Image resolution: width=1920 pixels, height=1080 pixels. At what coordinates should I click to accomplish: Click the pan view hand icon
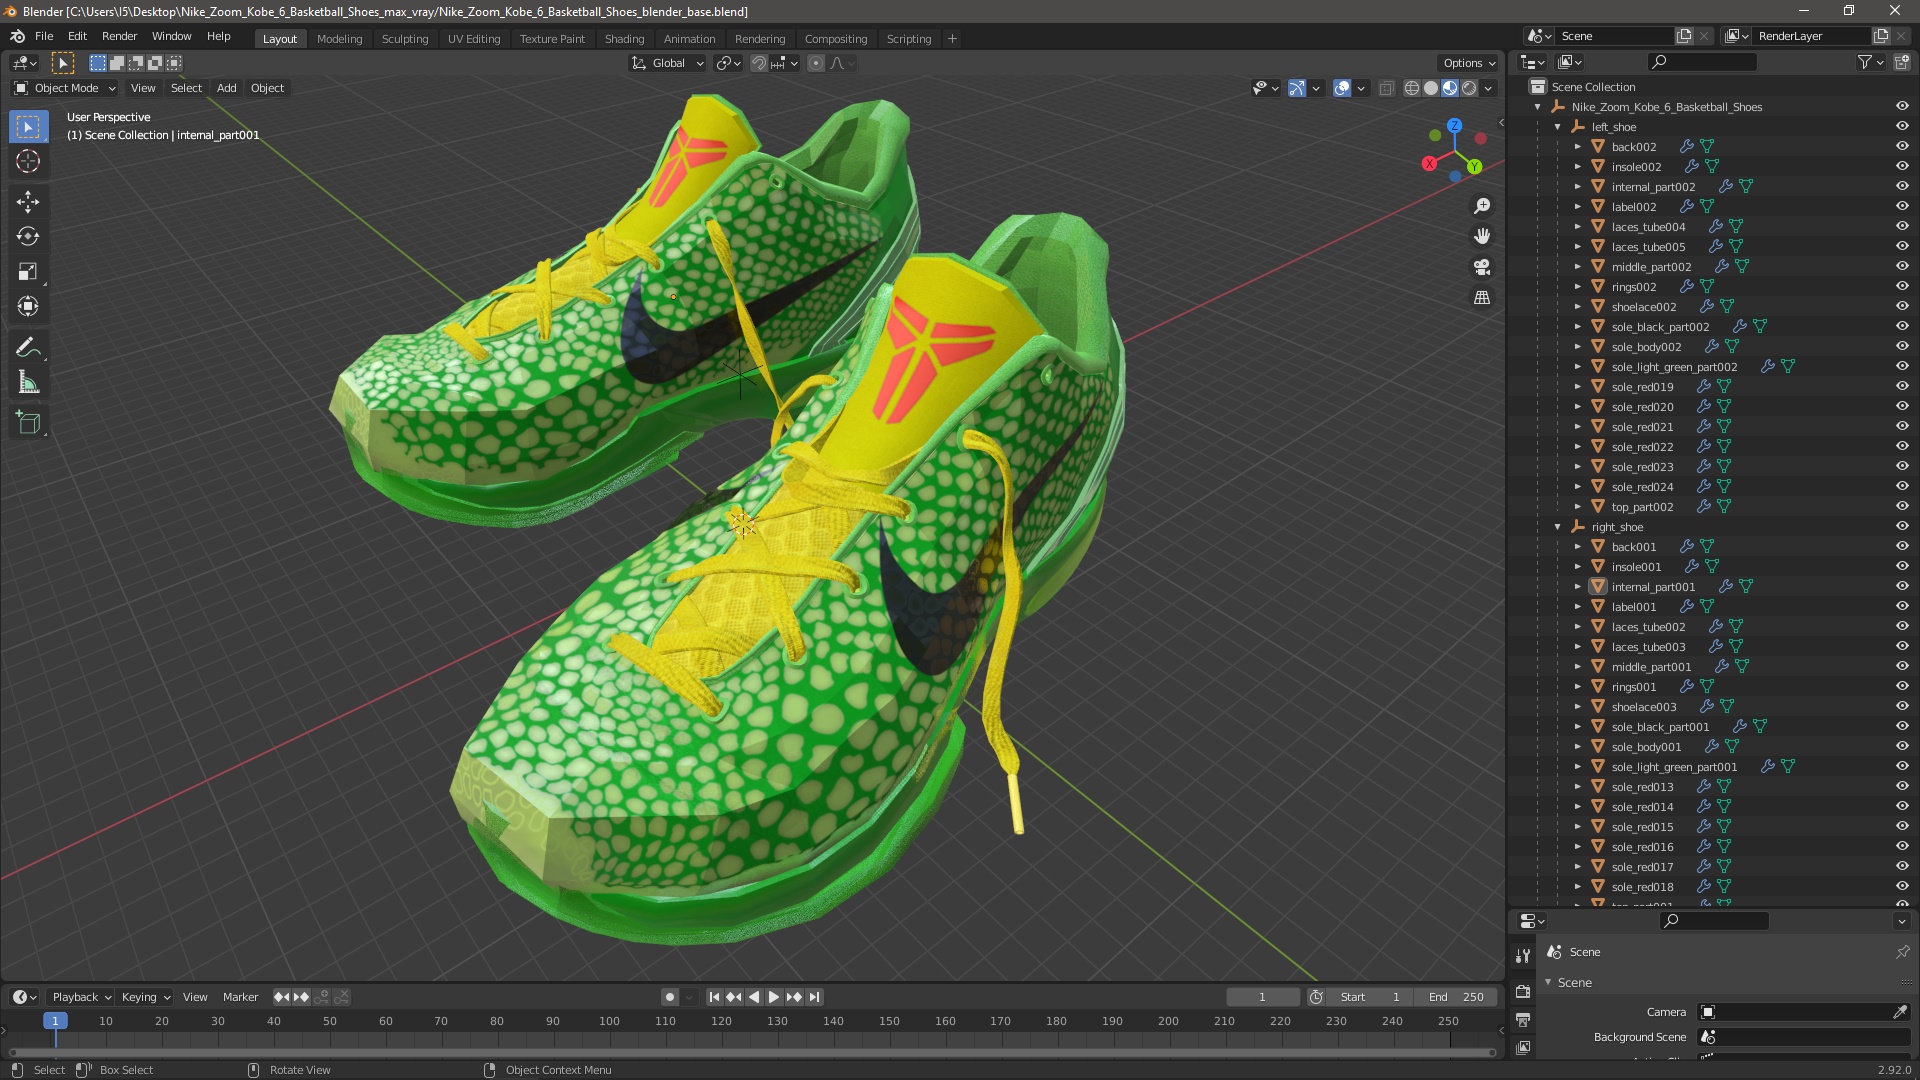pyautogui.click(x=1482, y=236)
